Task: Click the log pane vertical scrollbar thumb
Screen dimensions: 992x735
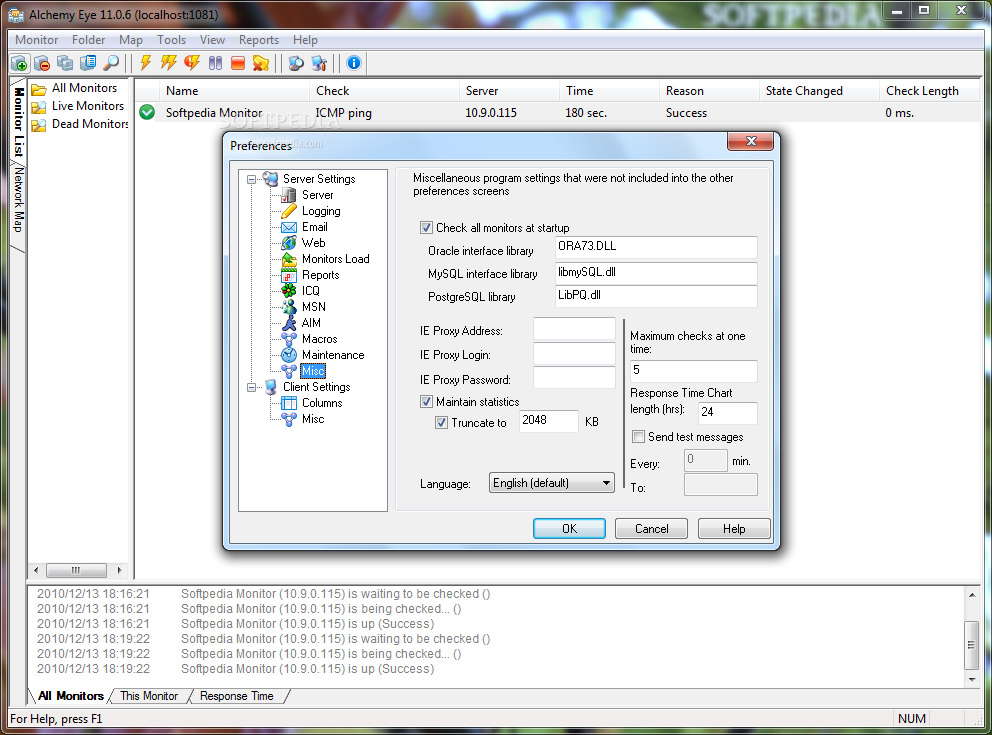Action: coord(972,645)
